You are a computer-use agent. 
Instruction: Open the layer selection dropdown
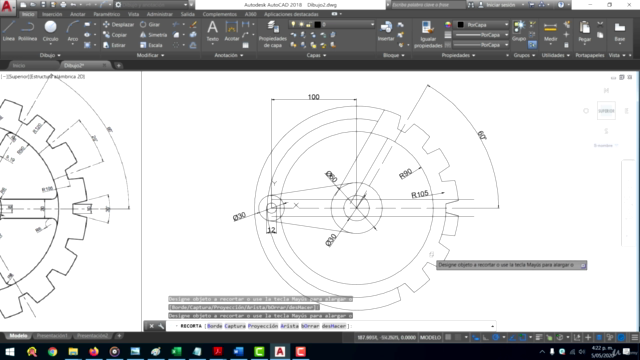click(x=332, y=24)
